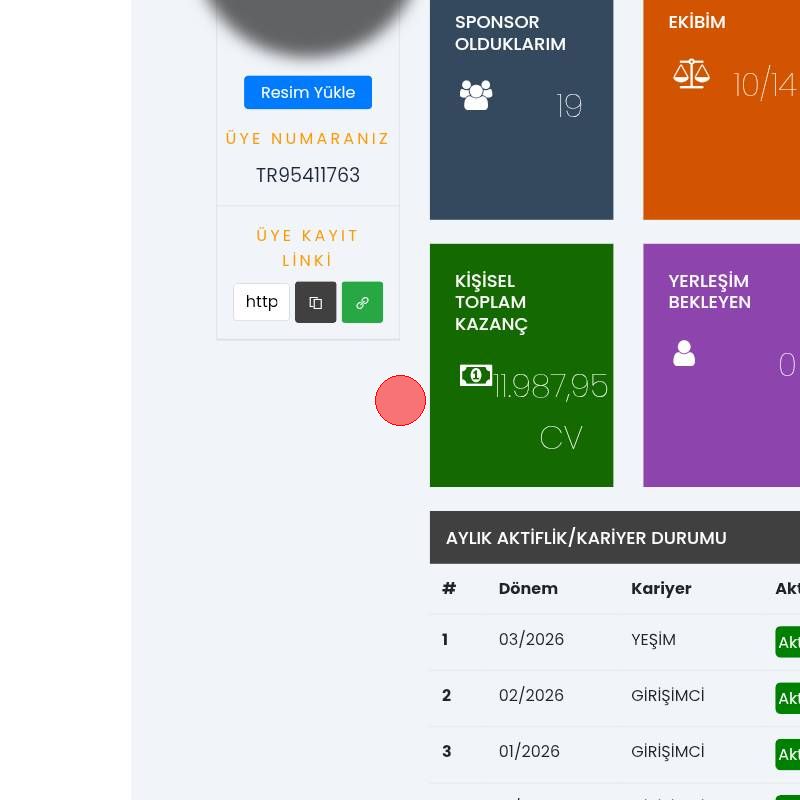Image resolution: width=800 pixels, height=800 pixels.
Task: Click the 11.987,95 CV earnings value
Action: [551, 387]
